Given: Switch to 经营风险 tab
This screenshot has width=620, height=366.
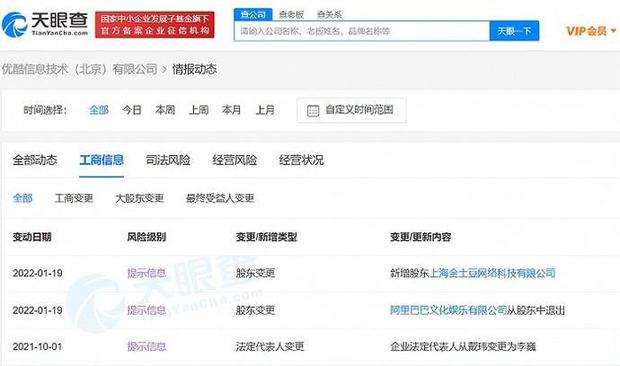Looking at the screenshot, I should [234, 160].
